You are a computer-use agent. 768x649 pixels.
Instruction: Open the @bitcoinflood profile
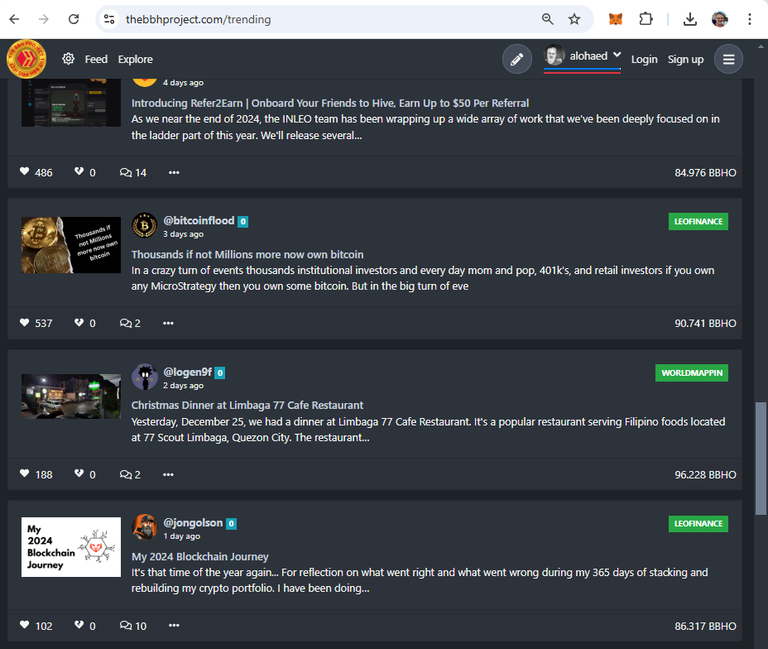coord(198,220)
